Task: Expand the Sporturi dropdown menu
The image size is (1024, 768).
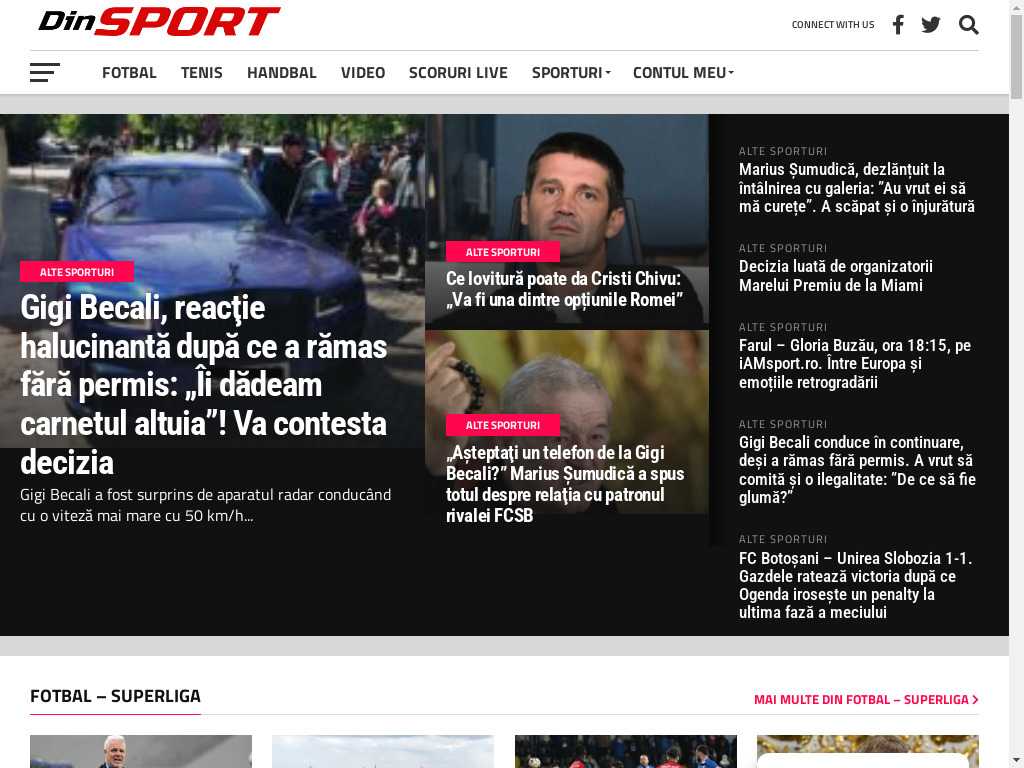Action: pyautogui.click(x=571, y=72)
